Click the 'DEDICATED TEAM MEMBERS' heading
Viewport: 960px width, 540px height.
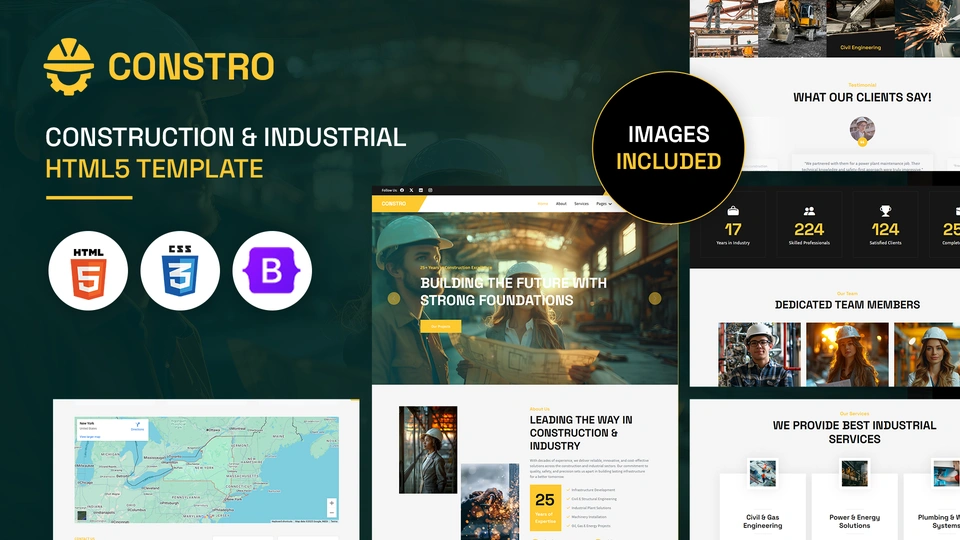click(847, 305)
